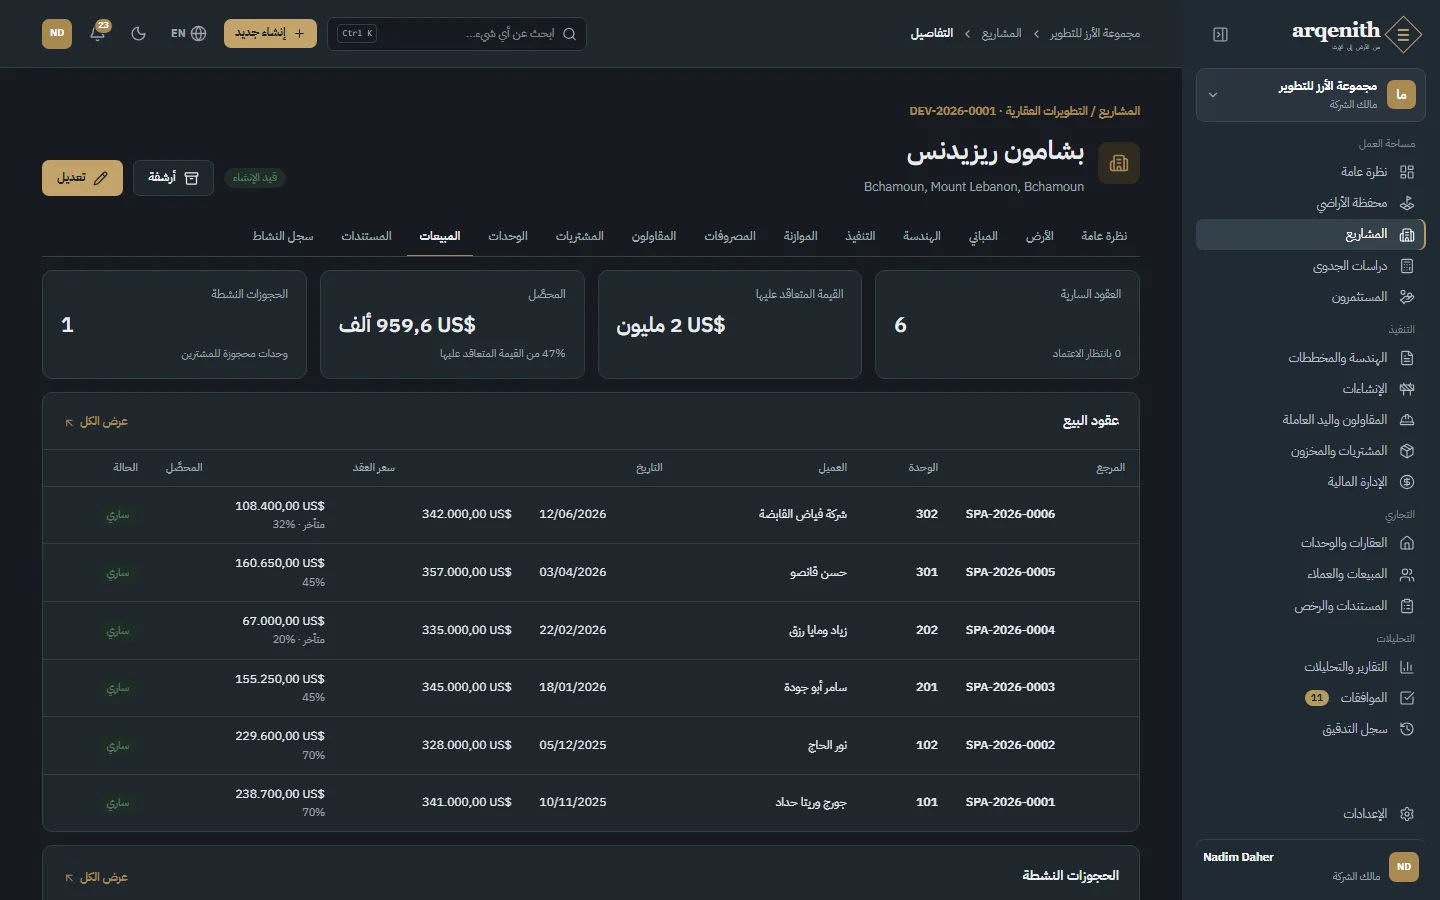Open العقارات والوحدات in sidebar

(x=1311, y=543)
